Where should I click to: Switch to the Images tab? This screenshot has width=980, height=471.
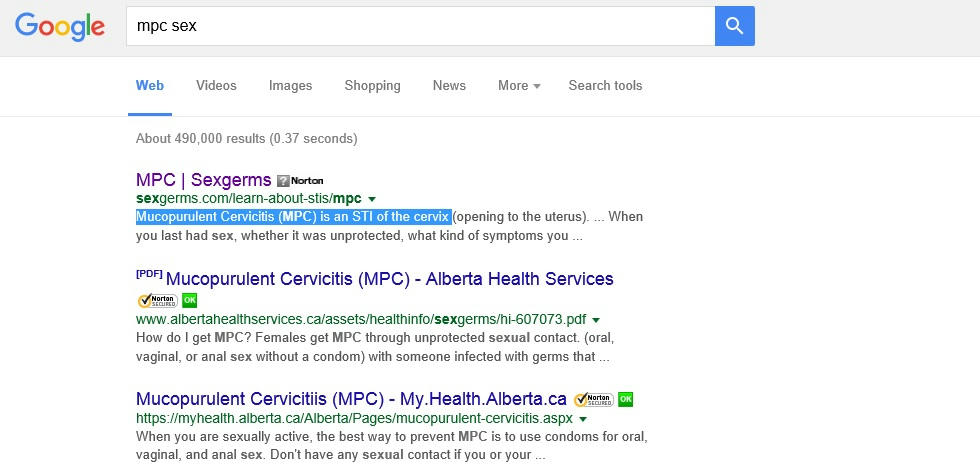(291, 86)
